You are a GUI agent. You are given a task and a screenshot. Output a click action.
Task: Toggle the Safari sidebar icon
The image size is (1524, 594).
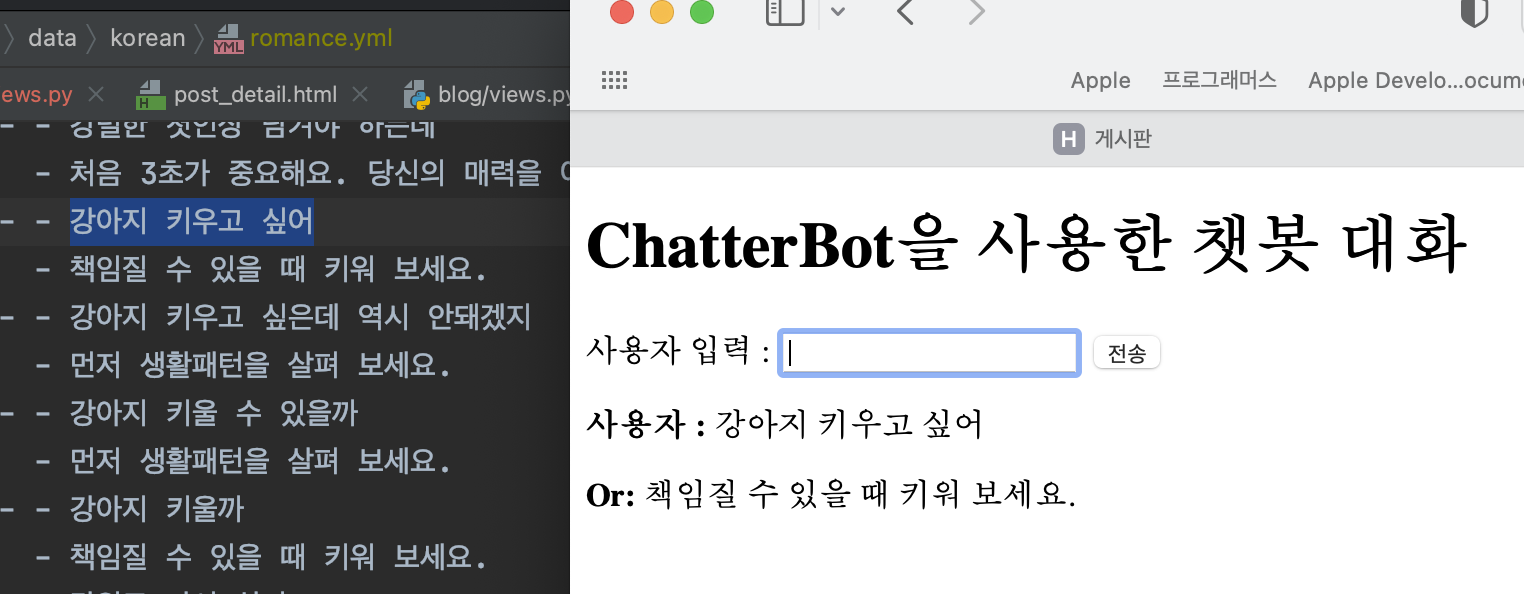point(785,12)
